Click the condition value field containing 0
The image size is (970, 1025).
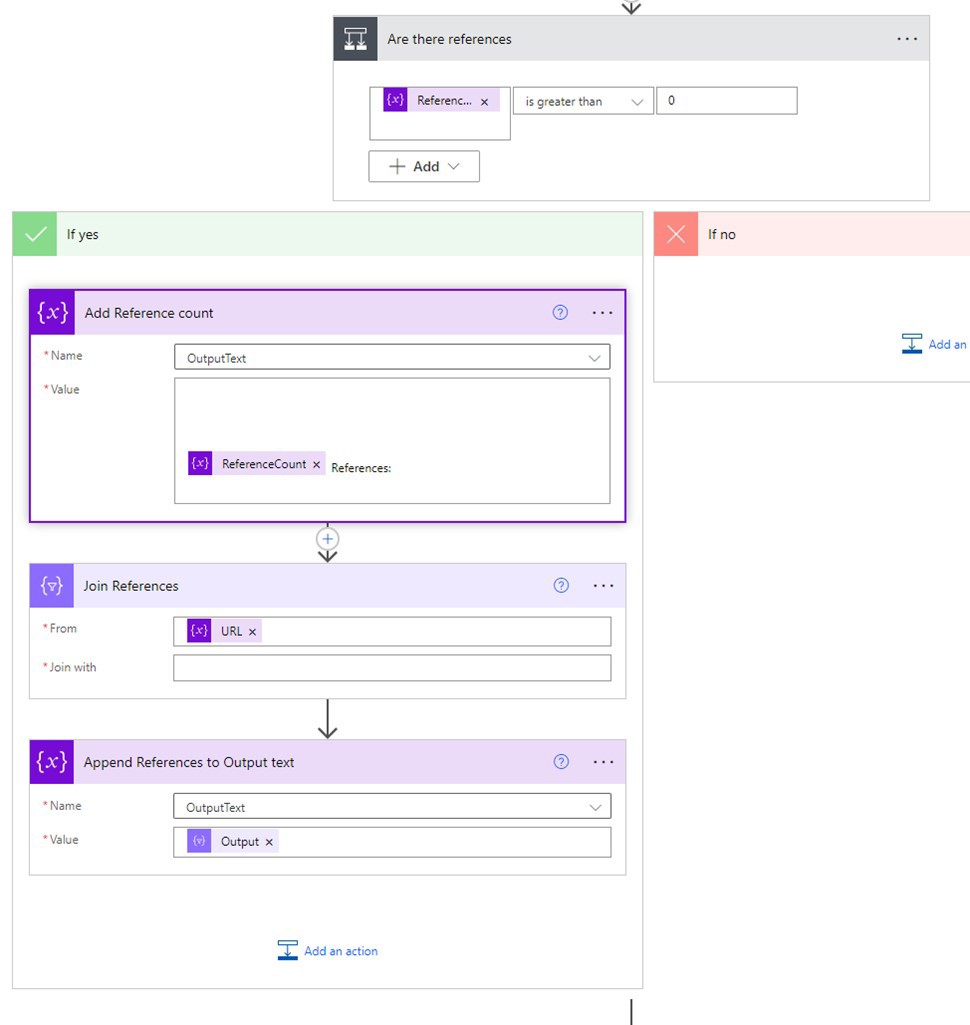726,101
